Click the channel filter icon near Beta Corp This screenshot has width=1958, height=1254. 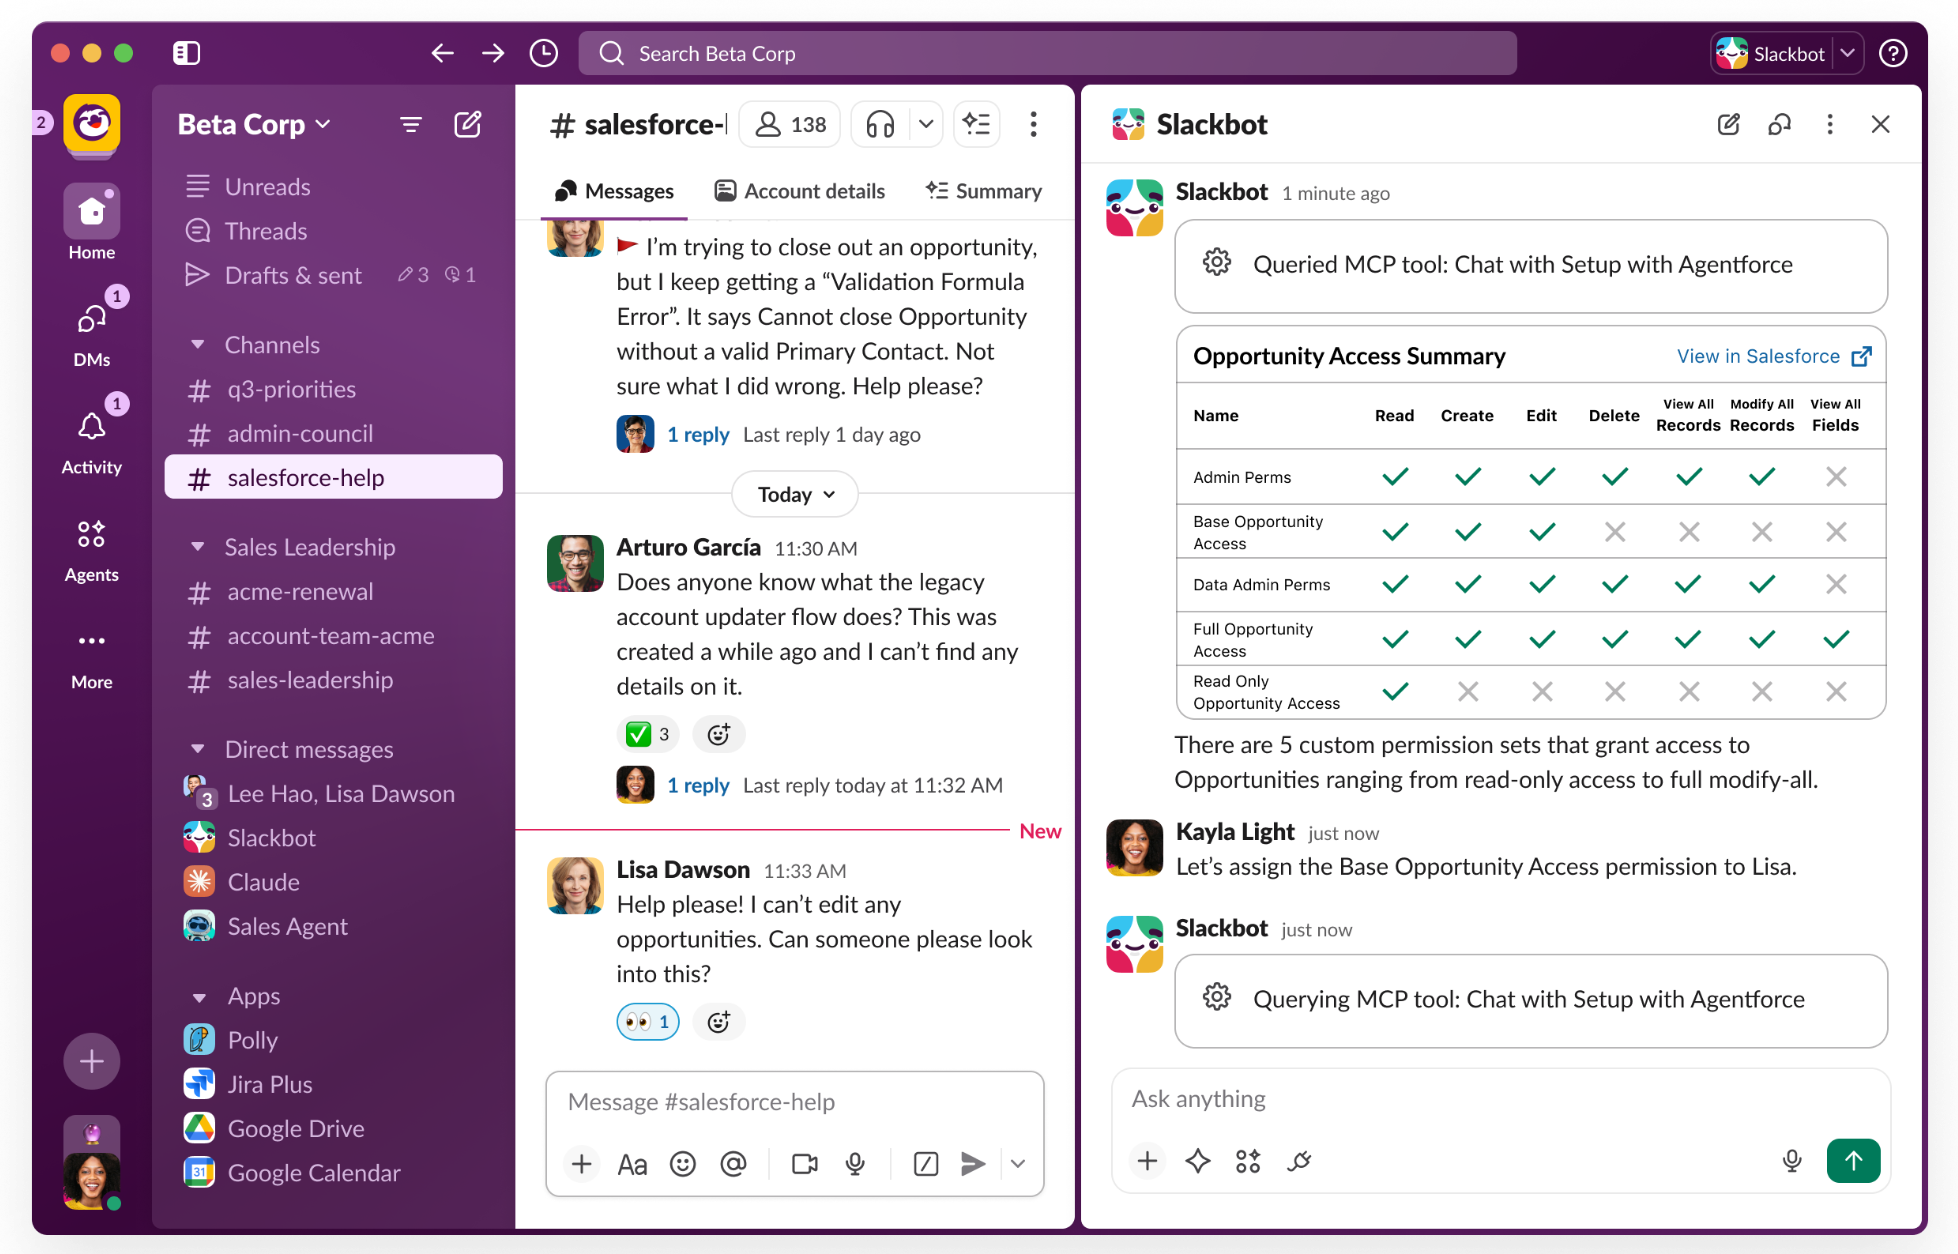point(411,124)
